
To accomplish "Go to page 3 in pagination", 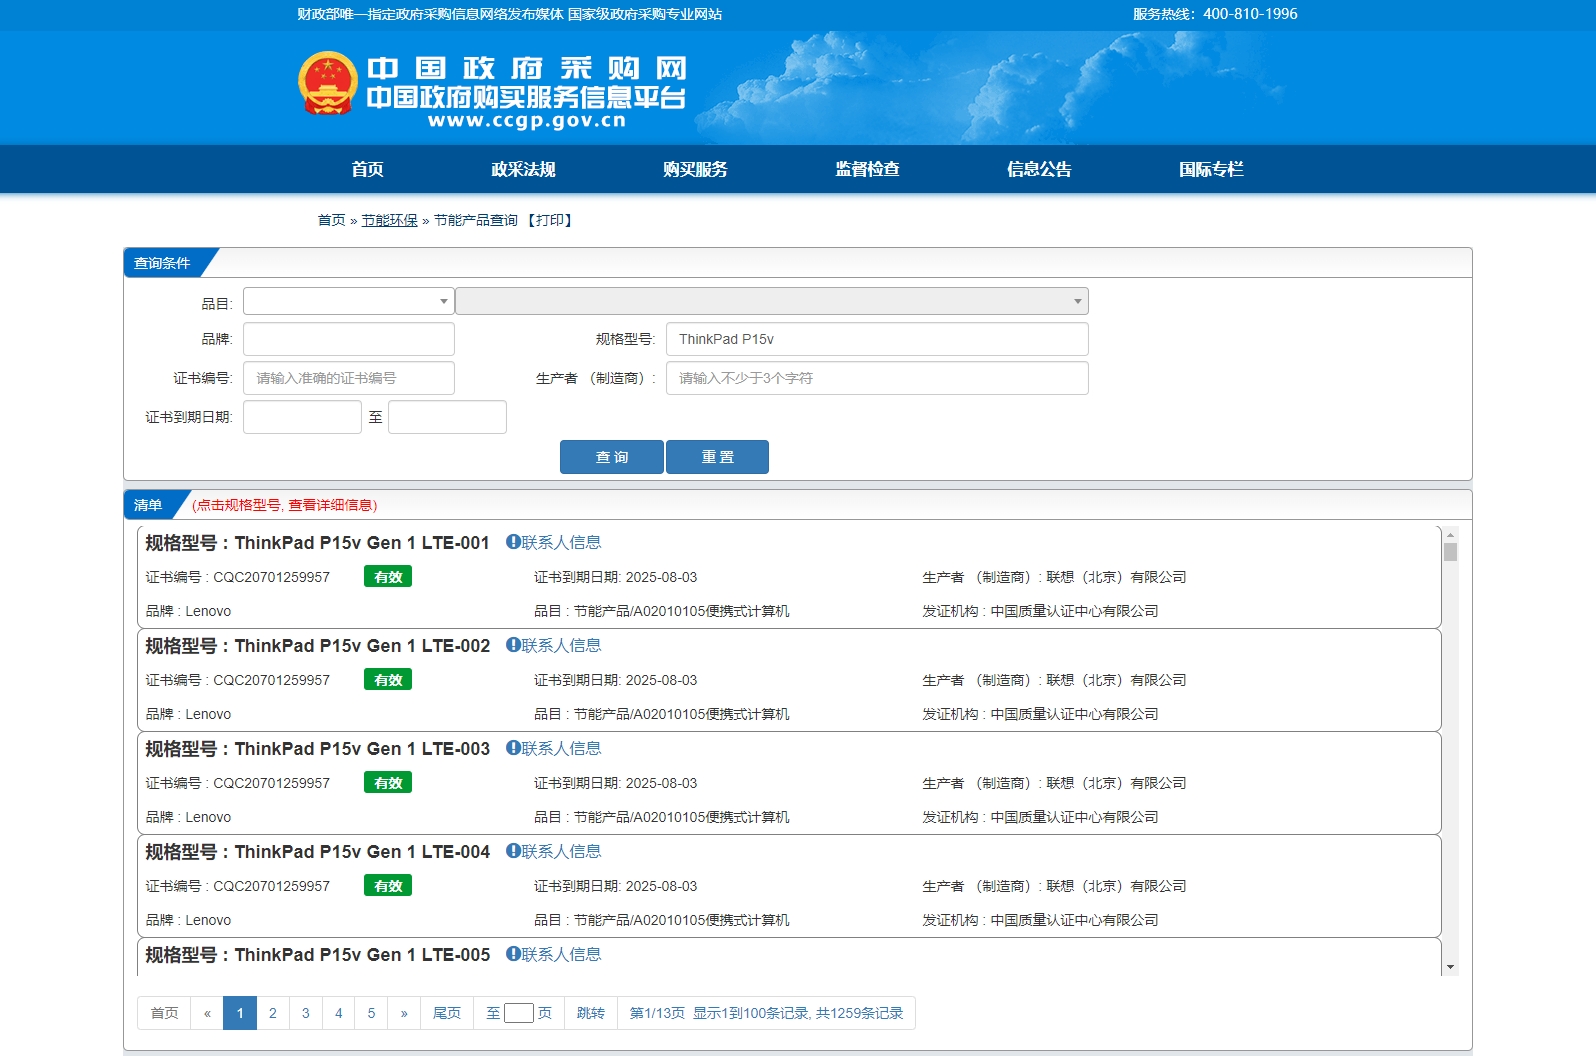I will pos(306,1013).
